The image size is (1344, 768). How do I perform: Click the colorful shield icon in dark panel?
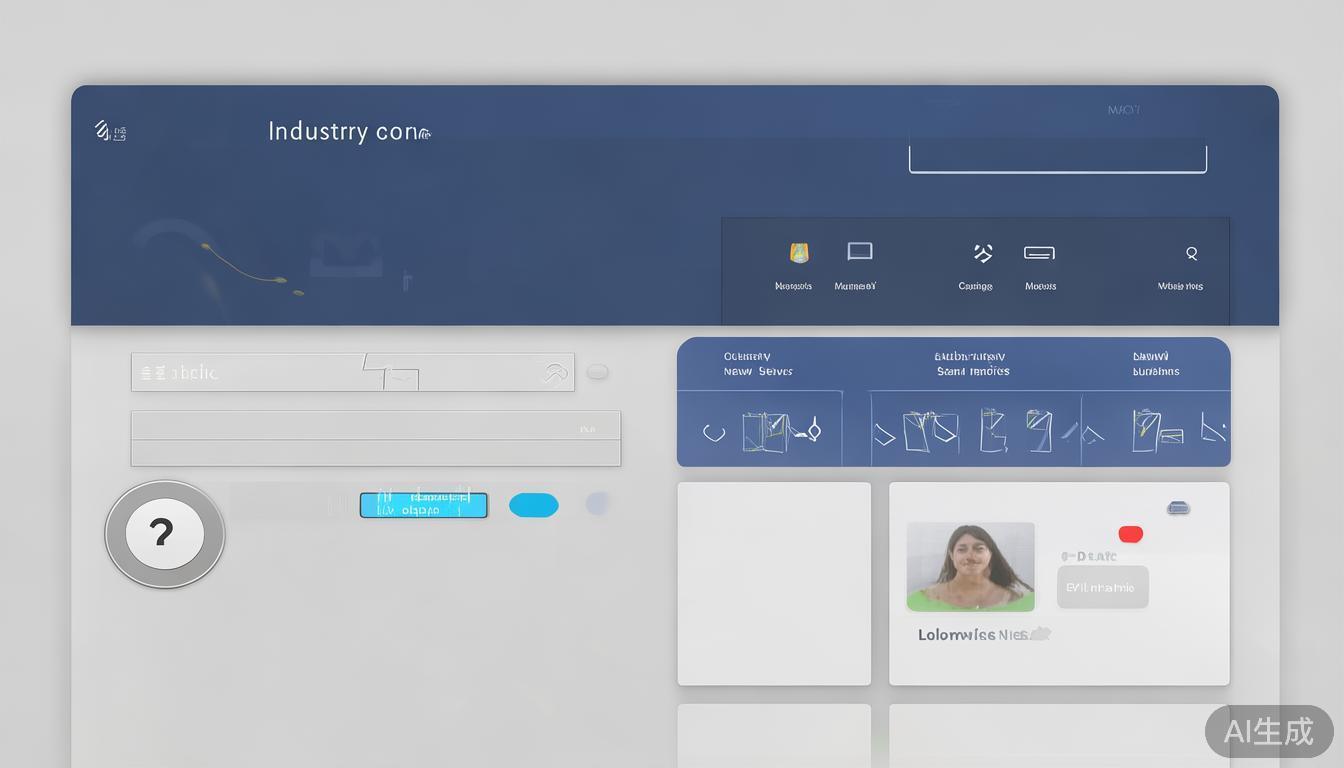click(799, 253)
